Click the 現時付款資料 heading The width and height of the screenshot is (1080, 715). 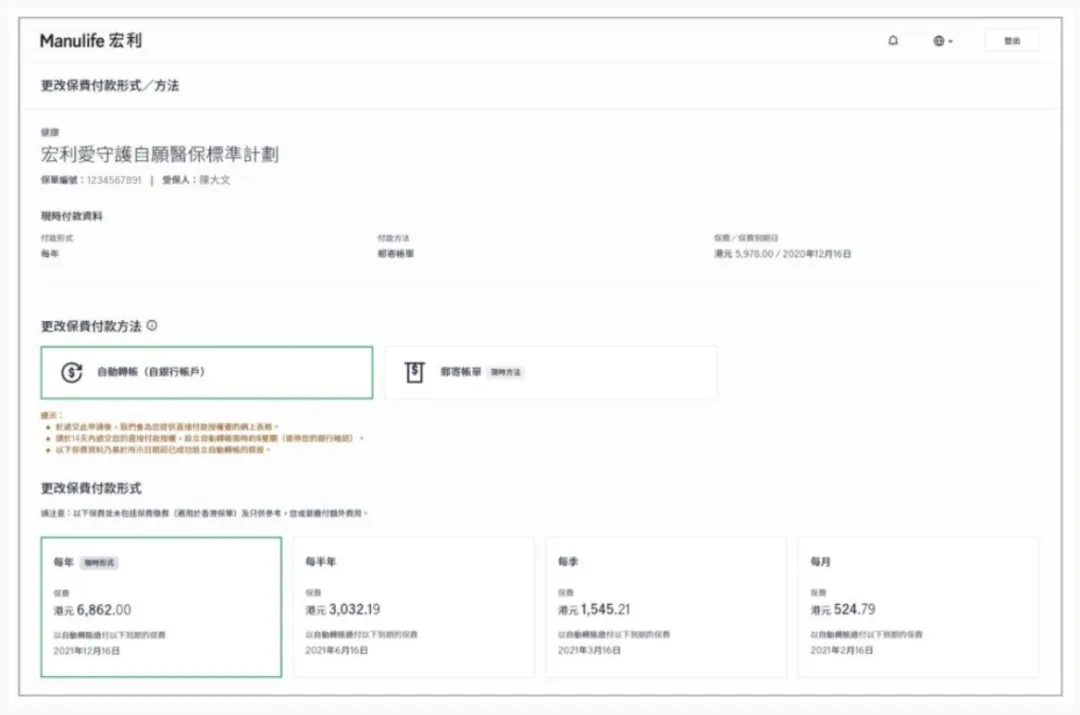point(72,216)
